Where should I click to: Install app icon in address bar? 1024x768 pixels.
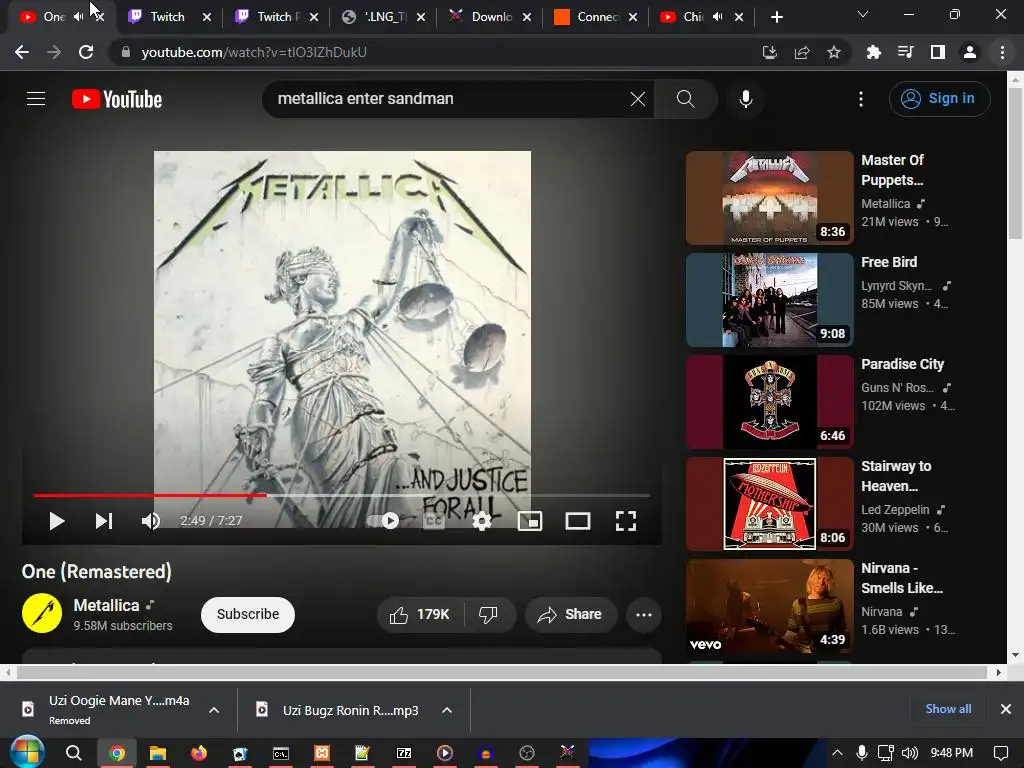[x=769, y=52]
